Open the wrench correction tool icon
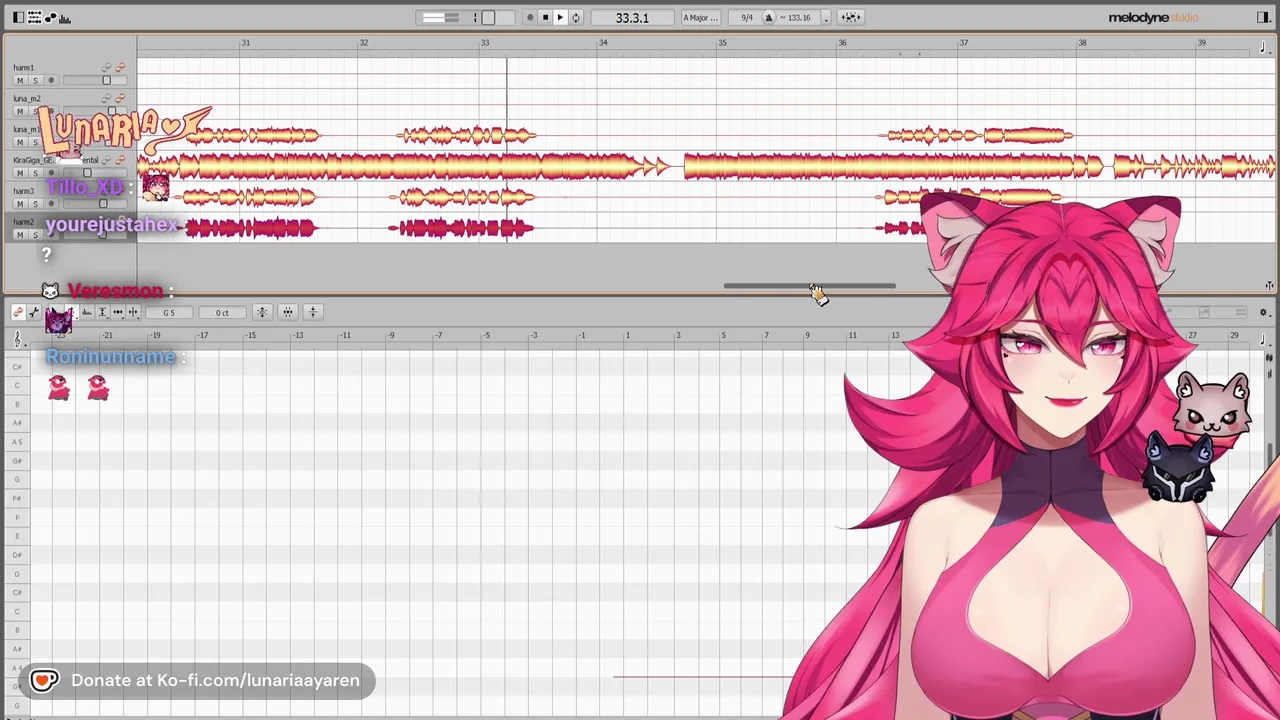This screenshot has height=720, width=1280. (x=34, y=313)
